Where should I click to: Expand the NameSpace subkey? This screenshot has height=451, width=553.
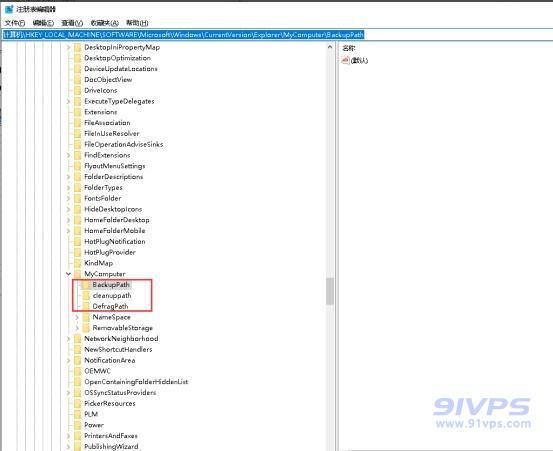click(x=77, y=317)
